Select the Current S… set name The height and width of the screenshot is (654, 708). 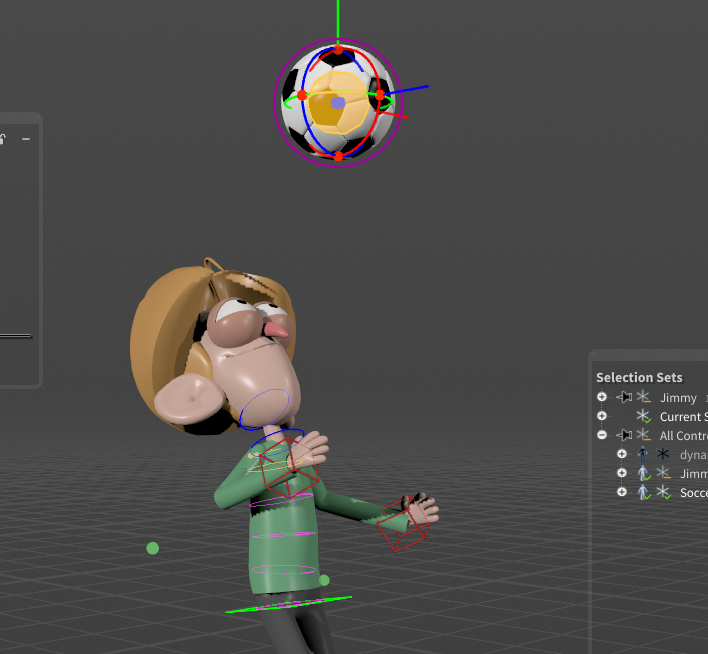pos(684,416)
